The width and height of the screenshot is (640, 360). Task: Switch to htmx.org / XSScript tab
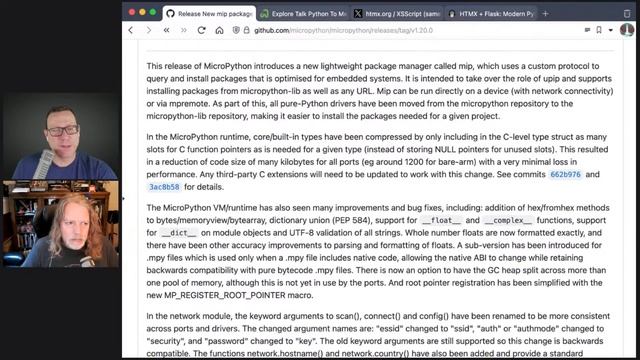pos(398,14)
